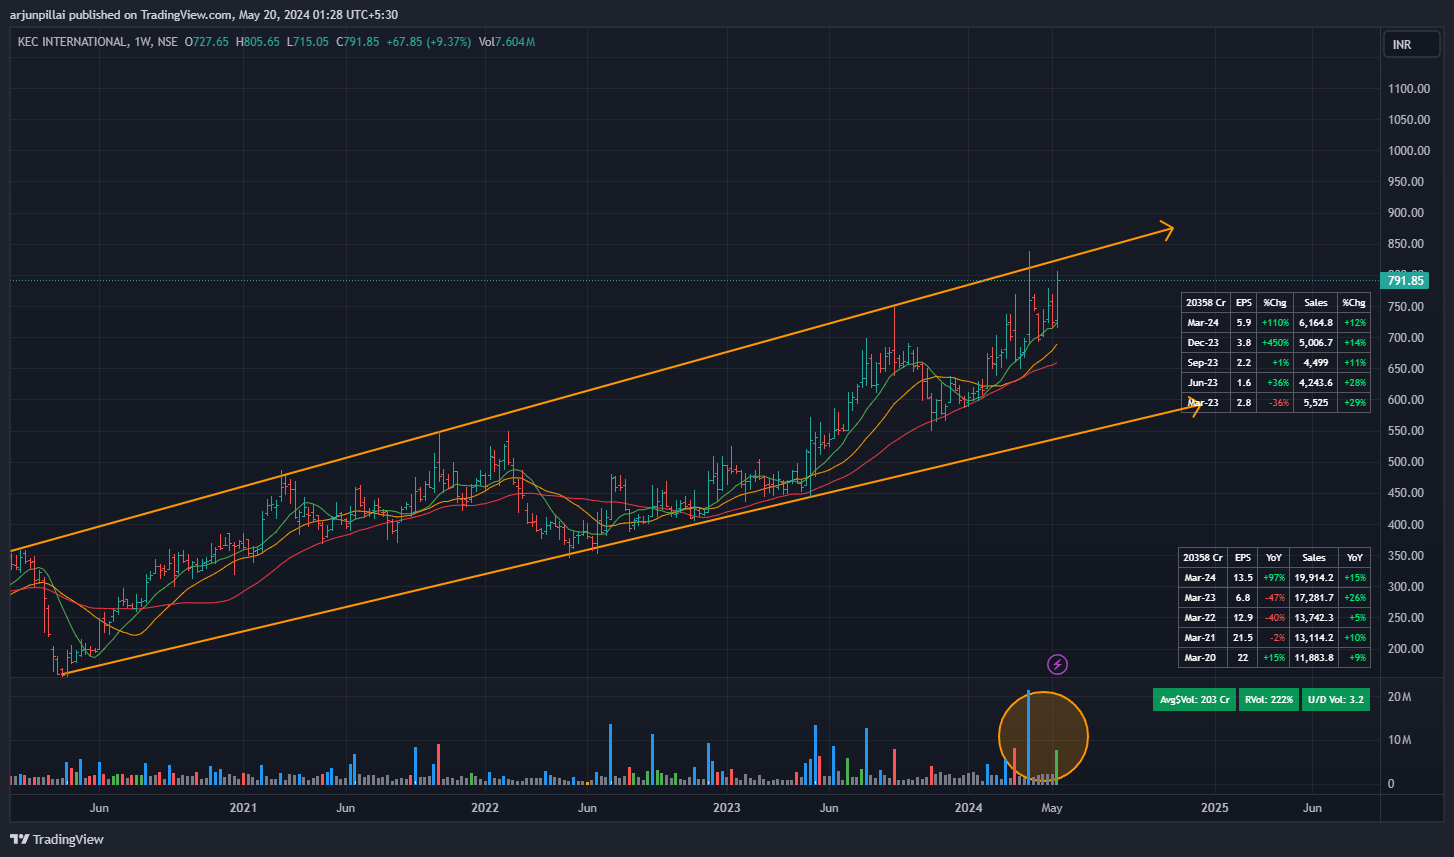Viewport: 1454px width, 857px height.
Task: Click the May time axis label
Action: tap(1051, 807)
